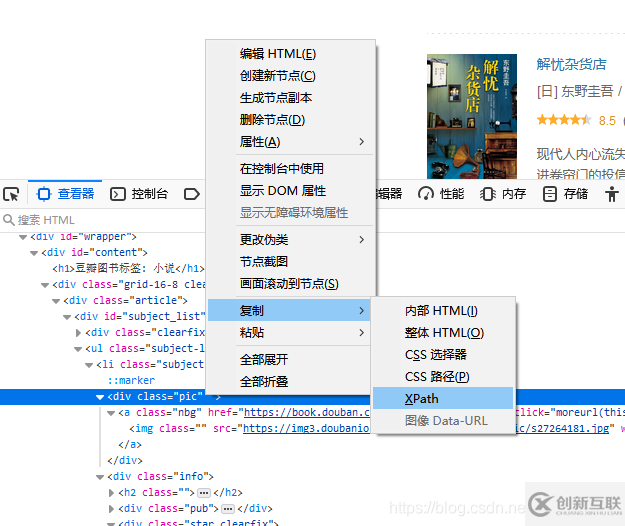Select the closing </a> tag row
The width and height of the screenshot is (625, 526).
click(130, 444)
